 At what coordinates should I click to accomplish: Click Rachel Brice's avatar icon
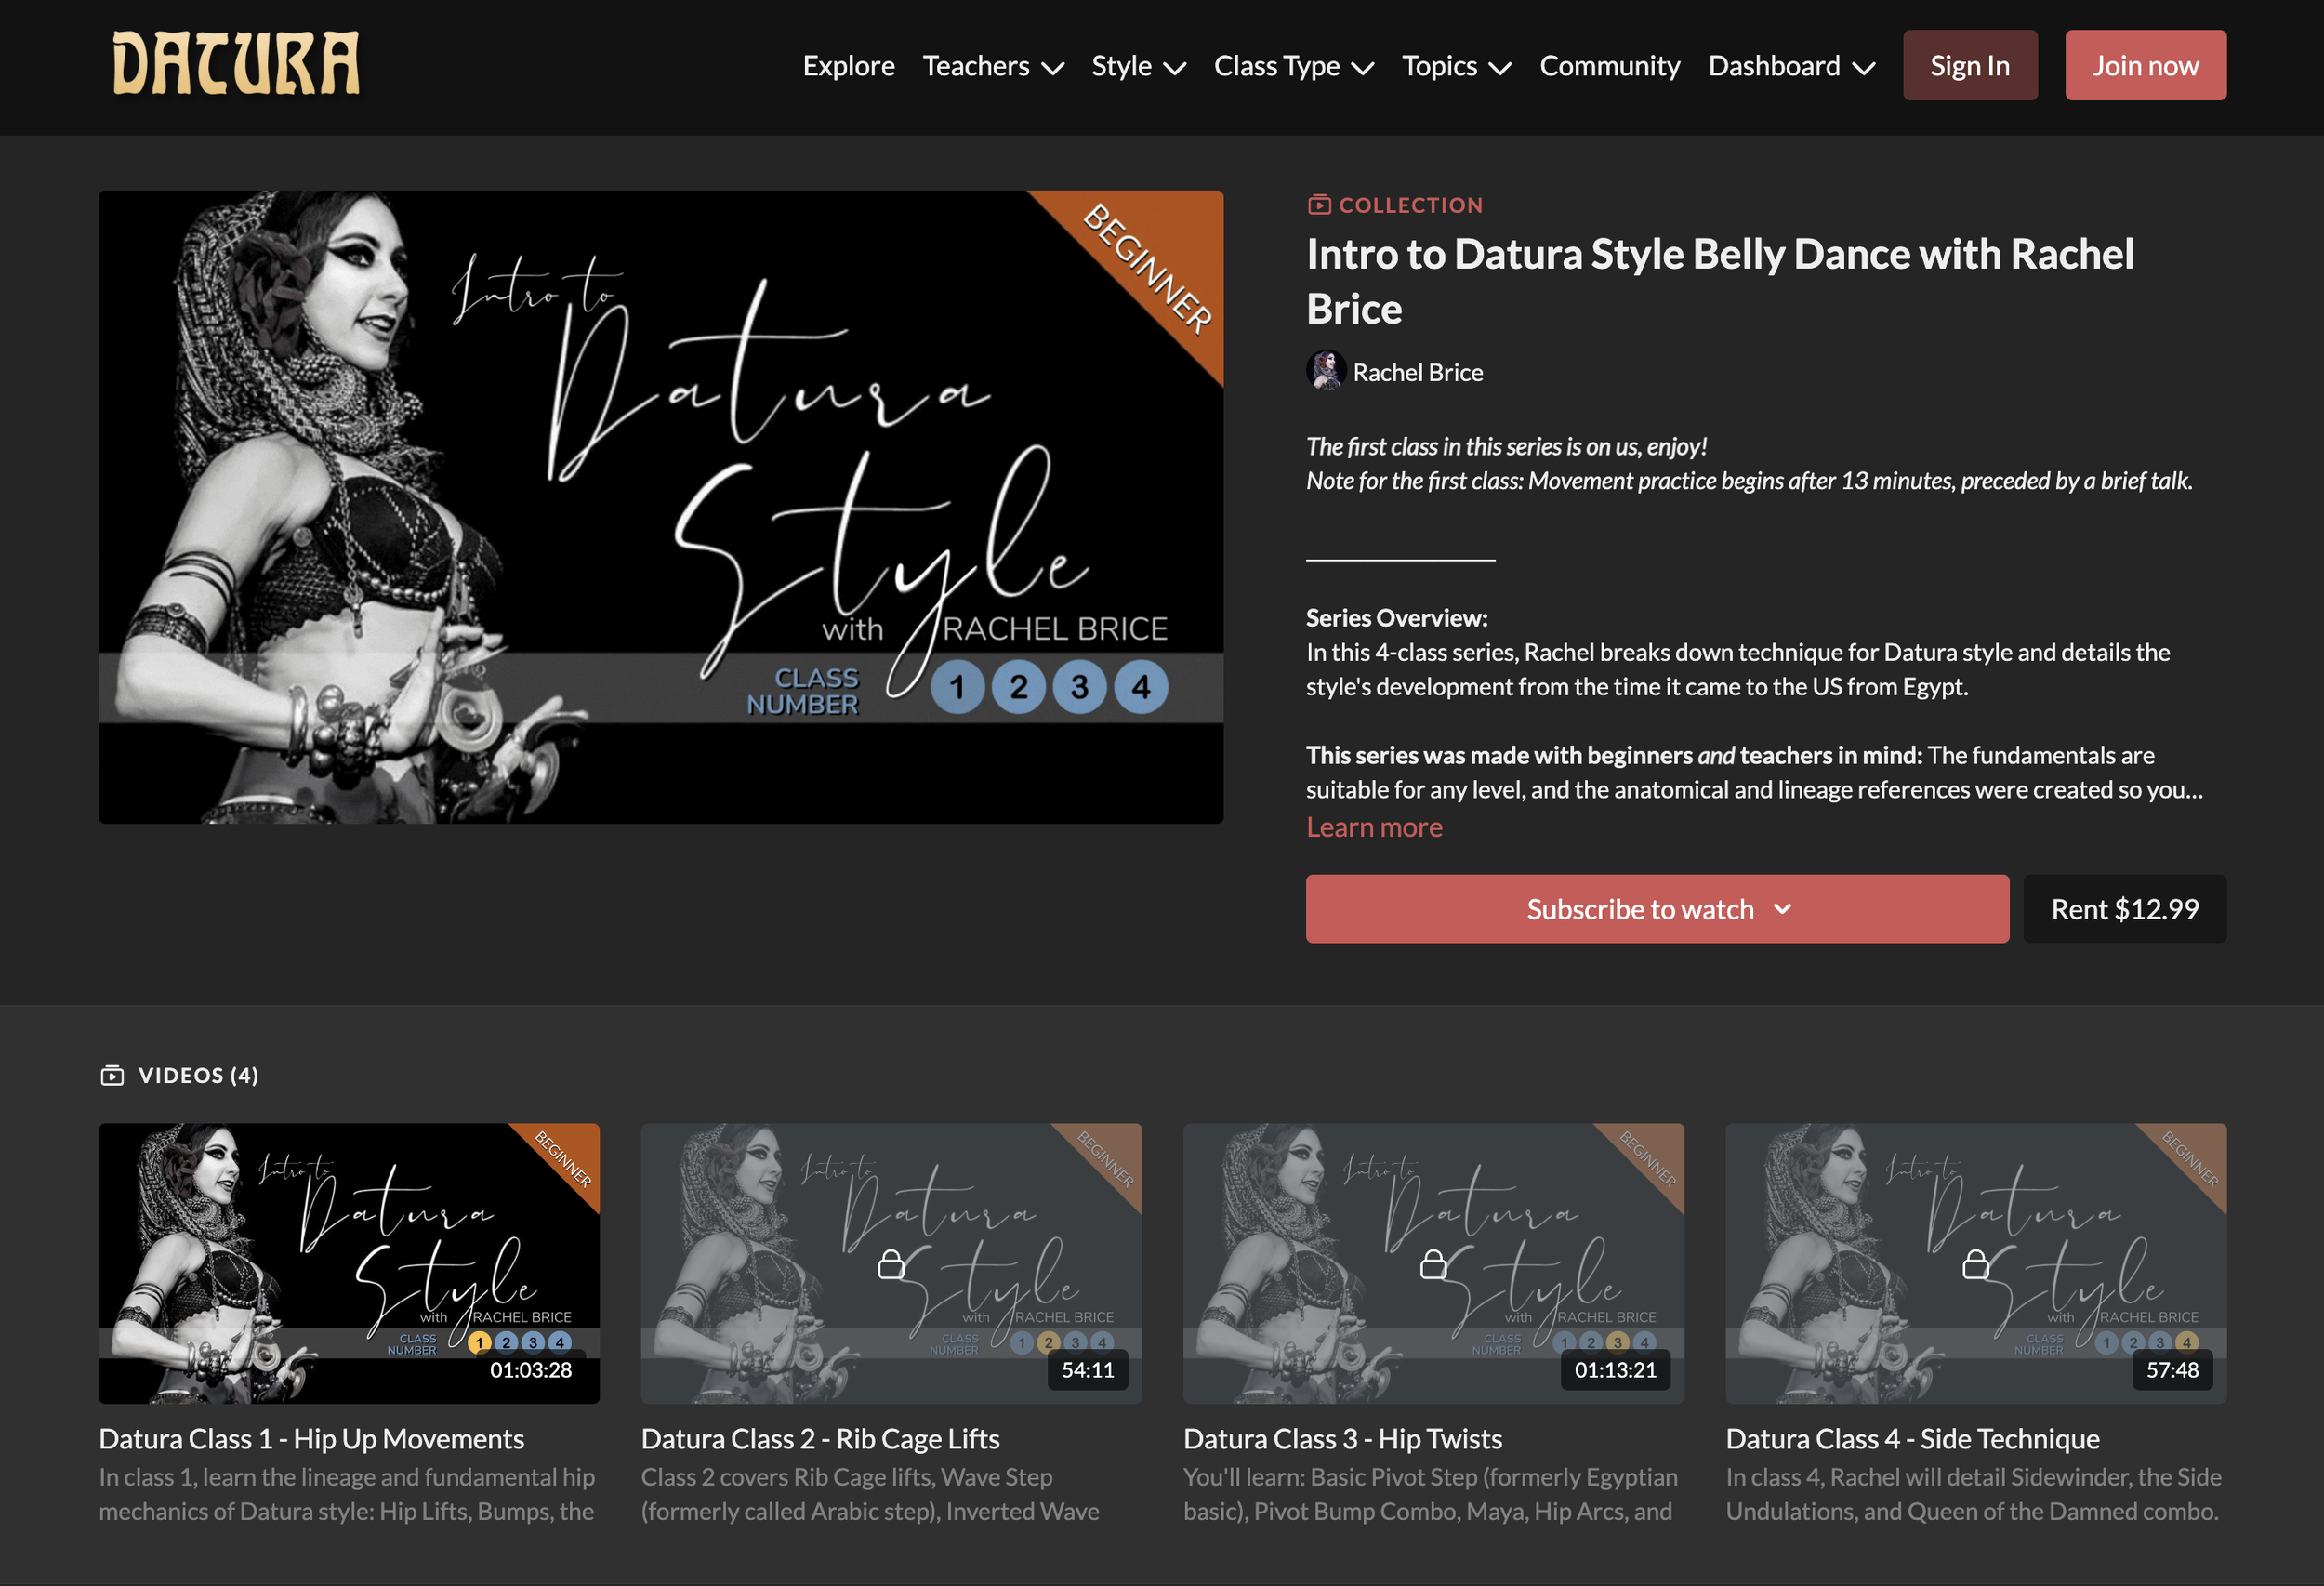click(1325, 371)
